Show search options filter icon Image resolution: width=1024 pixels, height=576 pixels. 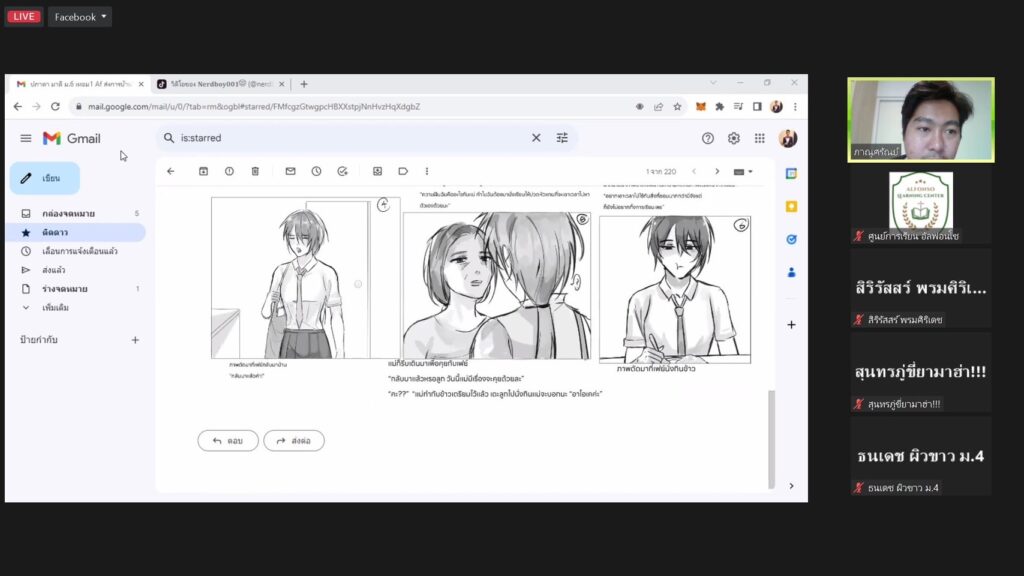point(562,138)
